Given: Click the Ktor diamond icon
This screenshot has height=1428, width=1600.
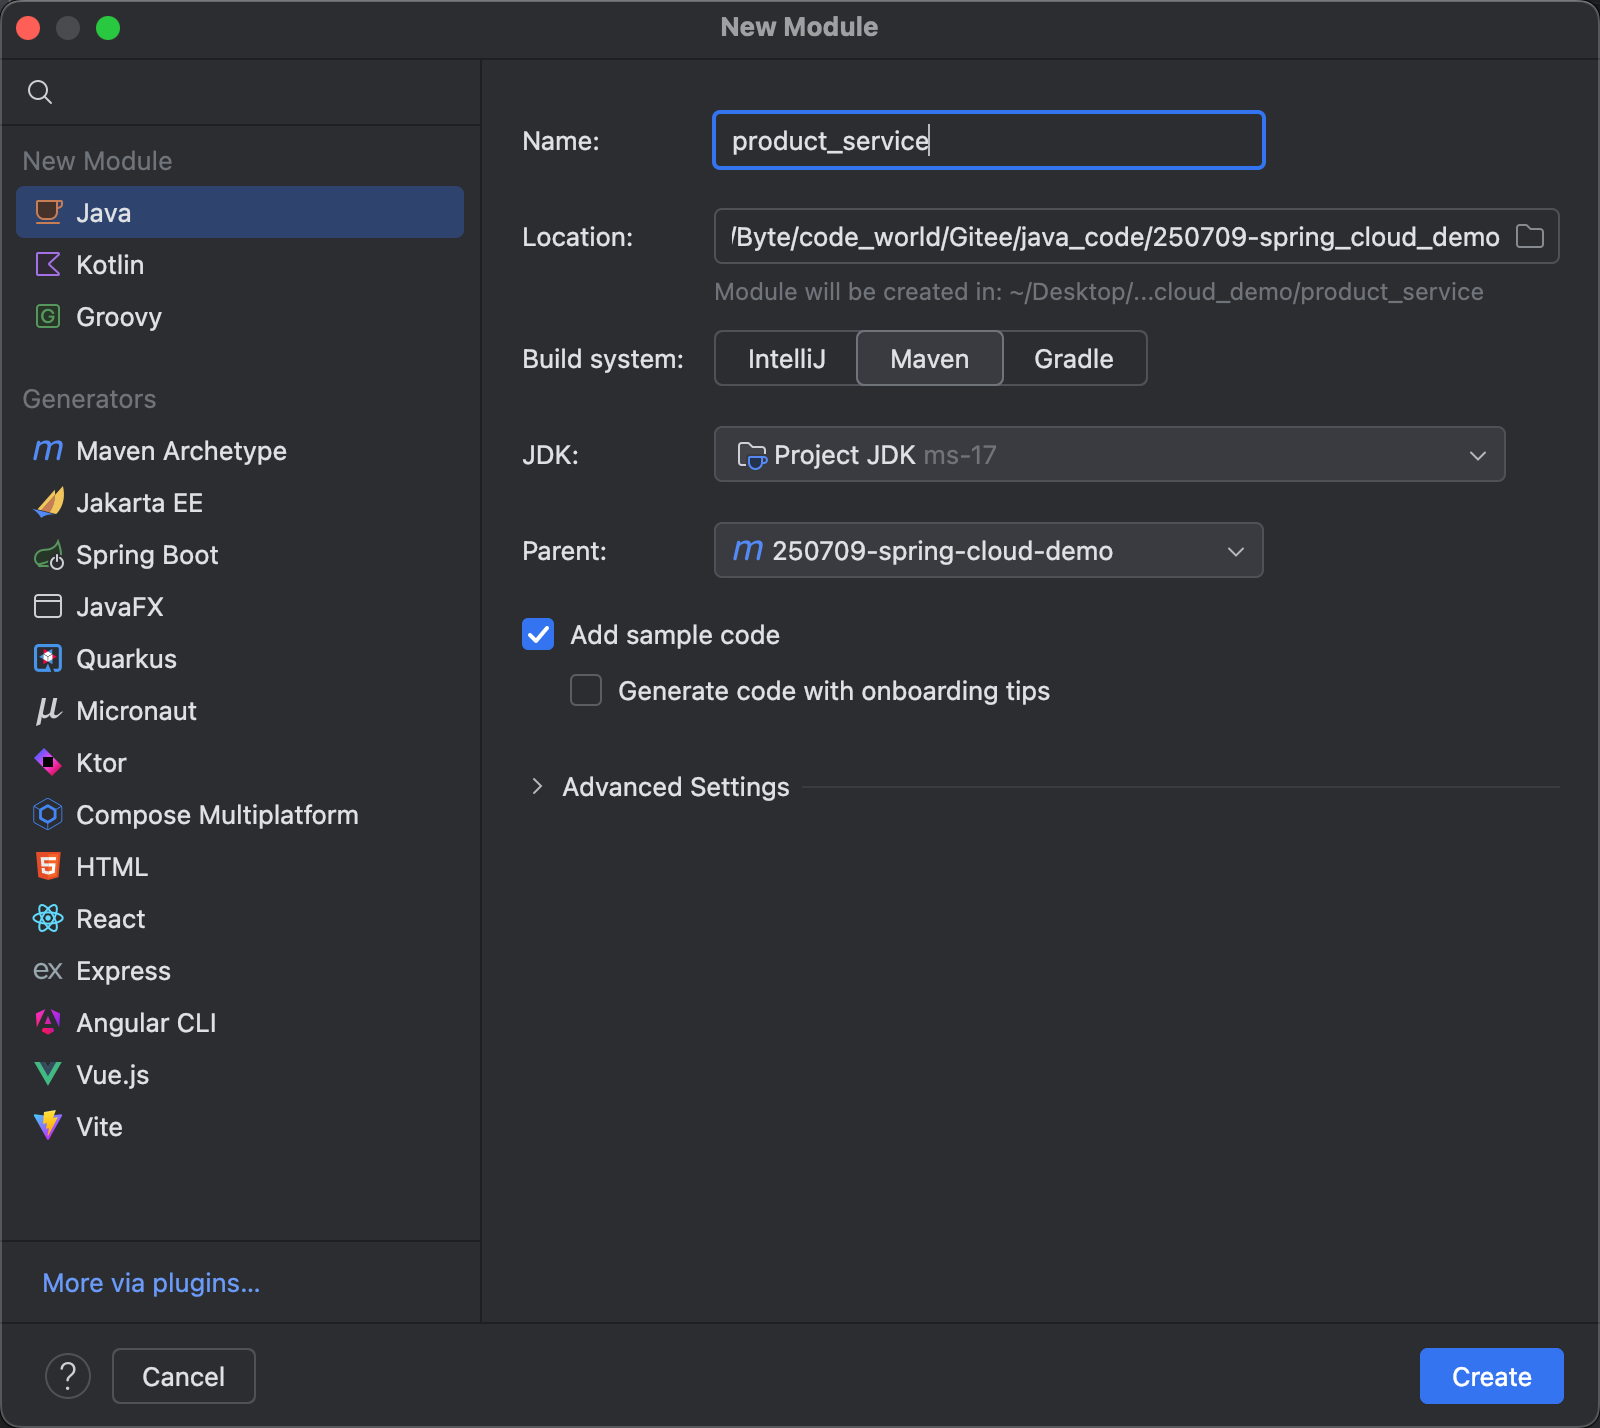Looking at the screenshot, I should coord(48,762).
